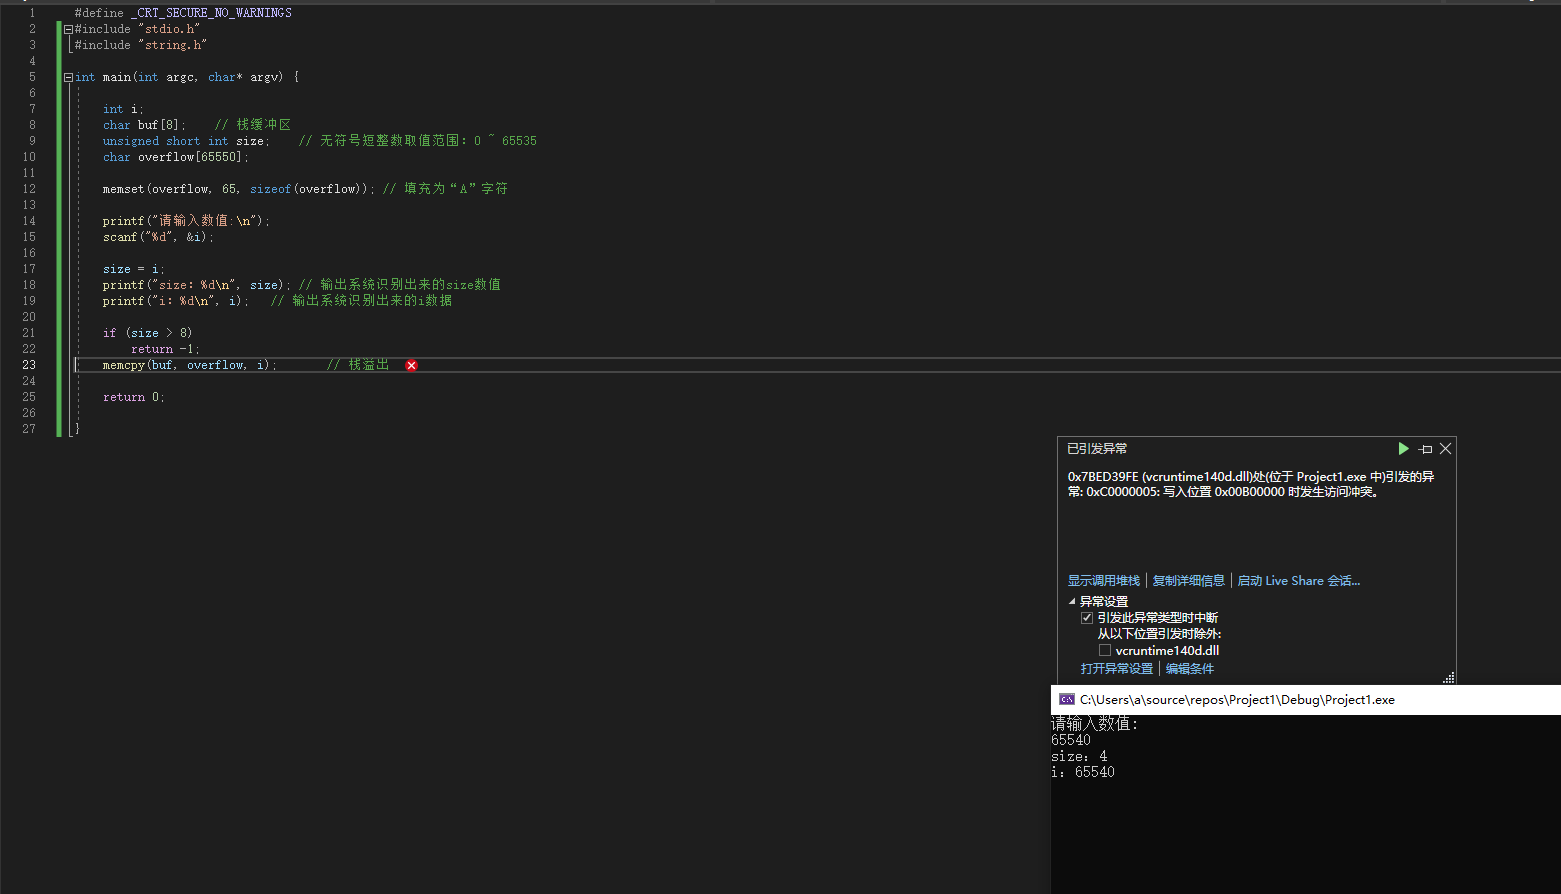Open 显示调用堆栈 link
This screenshot has width=1561, height=894.
(1104, 581)
